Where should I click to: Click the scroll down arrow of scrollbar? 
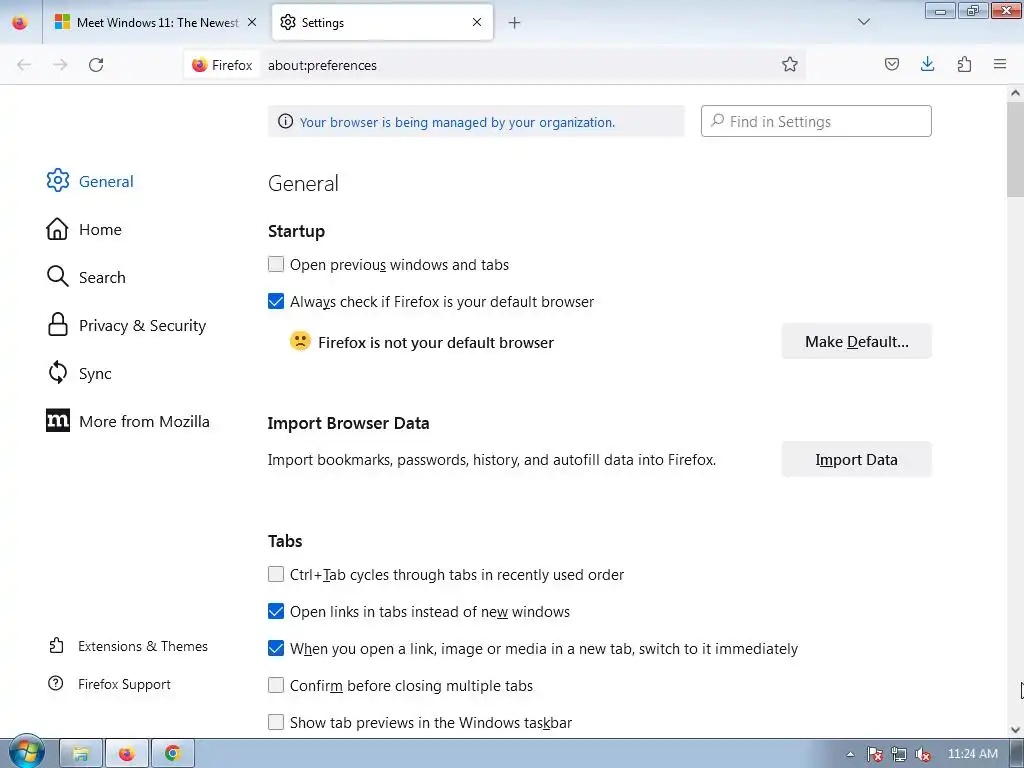pyautogui.click(x=1015, y=729)
